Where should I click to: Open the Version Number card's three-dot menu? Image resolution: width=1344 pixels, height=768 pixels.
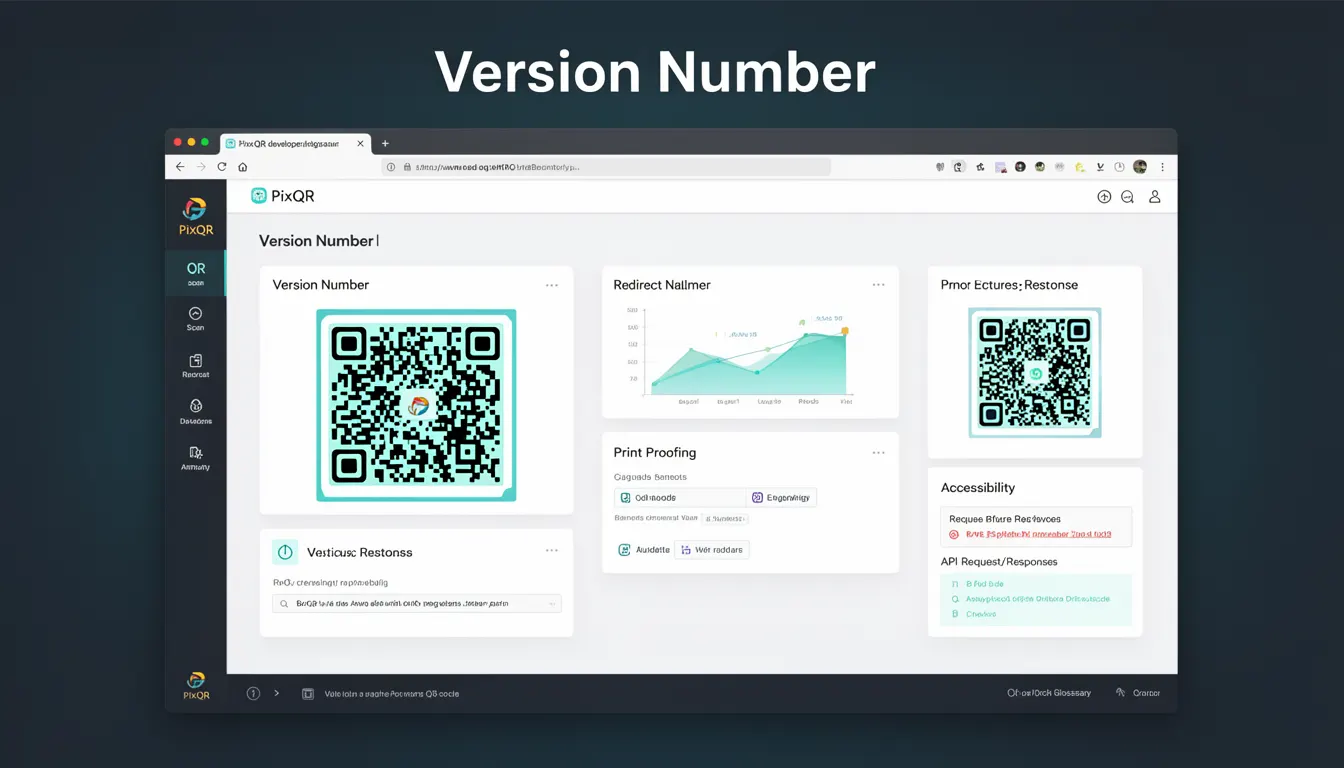click(552, 286)
